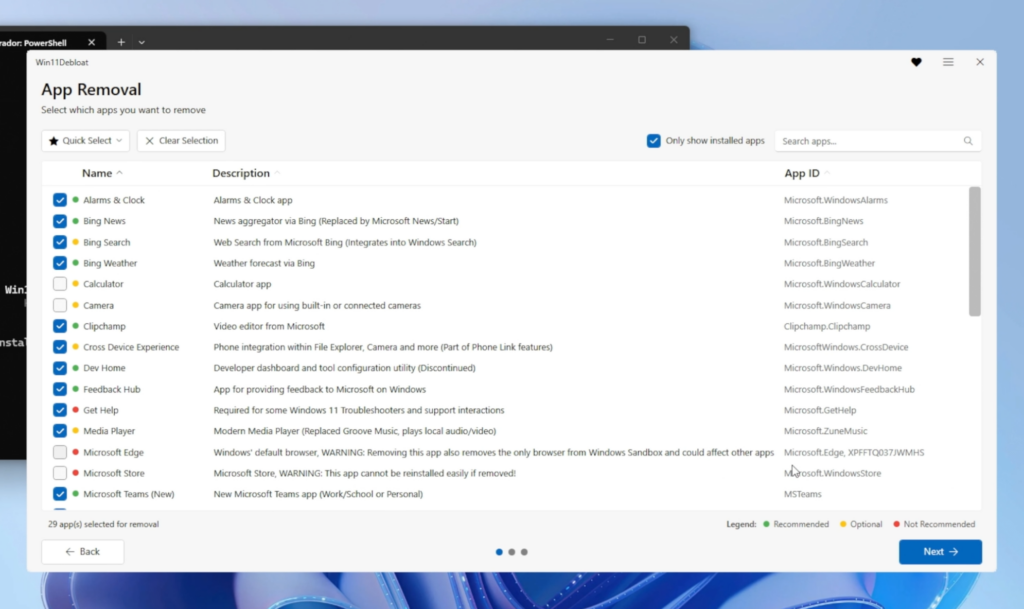1024x609 pixels.
Task: Click the 'Clipchamp' app name
Action: click(104, 326)
